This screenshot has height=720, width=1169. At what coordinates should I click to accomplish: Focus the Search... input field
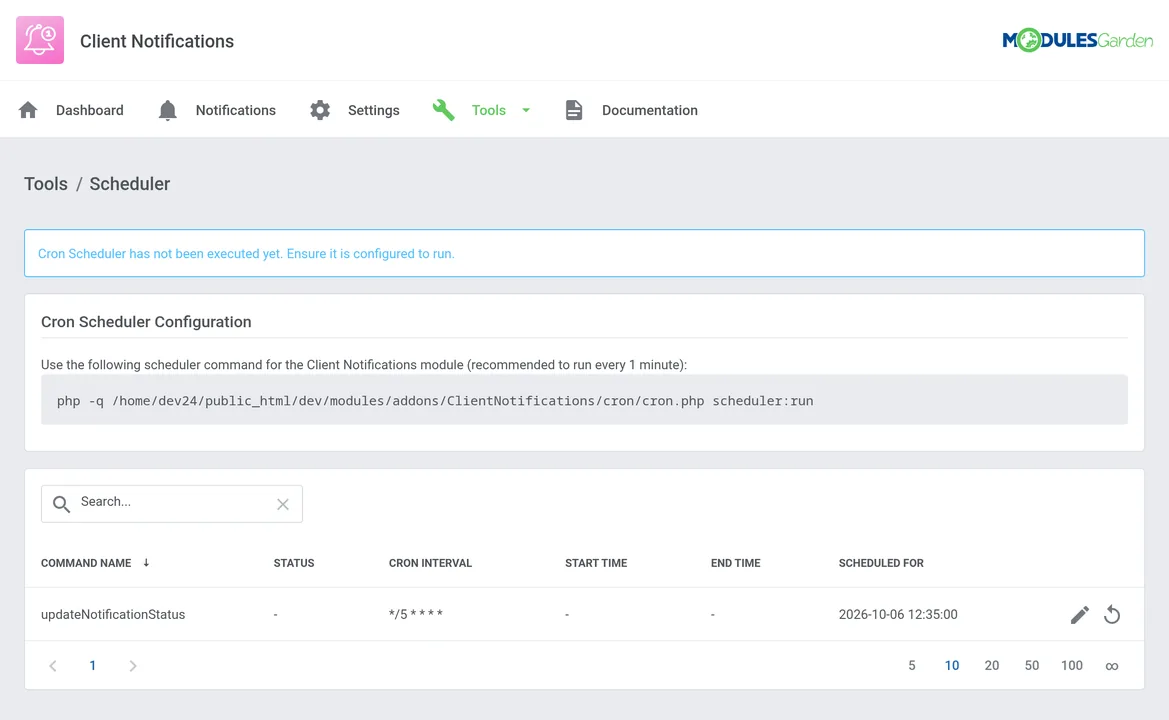(171, 504)
